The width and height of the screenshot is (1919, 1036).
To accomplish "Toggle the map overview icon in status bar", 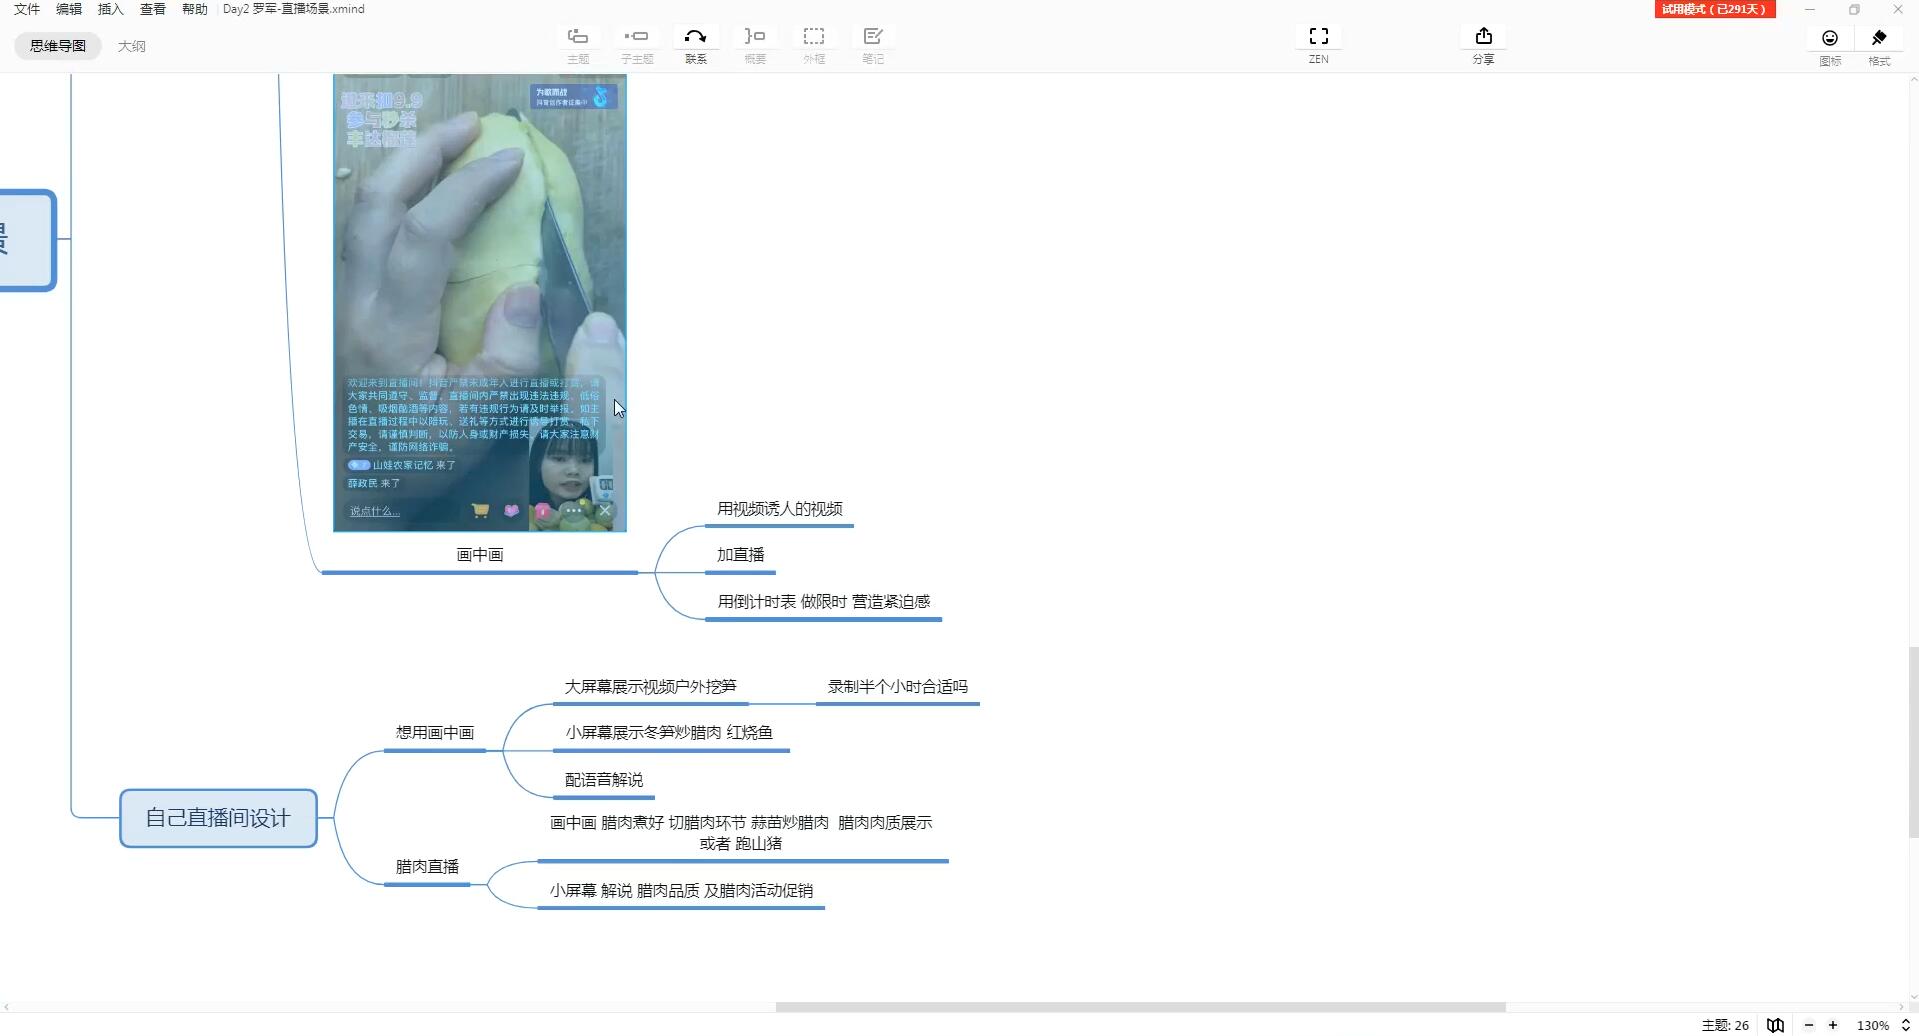I will click(x=1775, y=1025).
